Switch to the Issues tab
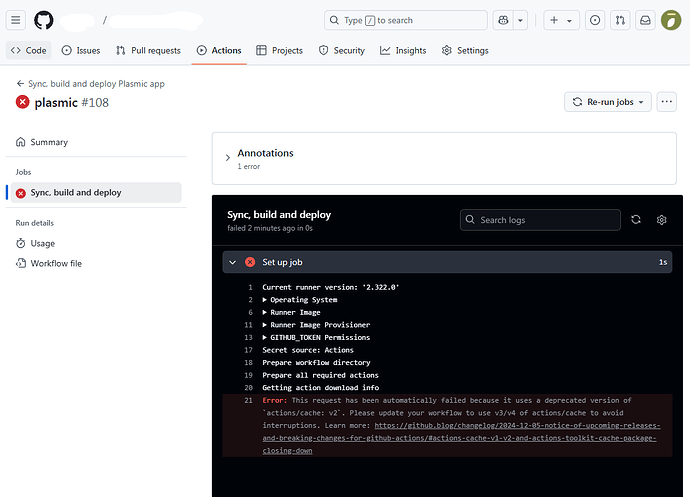Viewport: 690px width, 497px height. [81, 51]
